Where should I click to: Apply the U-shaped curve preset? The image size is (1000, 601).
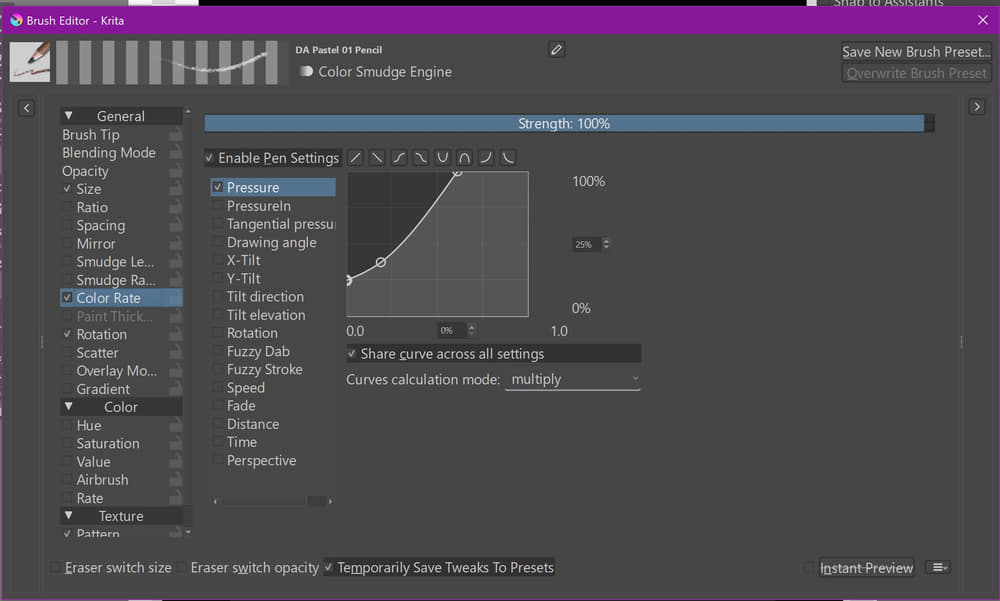(x=443, y=158)
